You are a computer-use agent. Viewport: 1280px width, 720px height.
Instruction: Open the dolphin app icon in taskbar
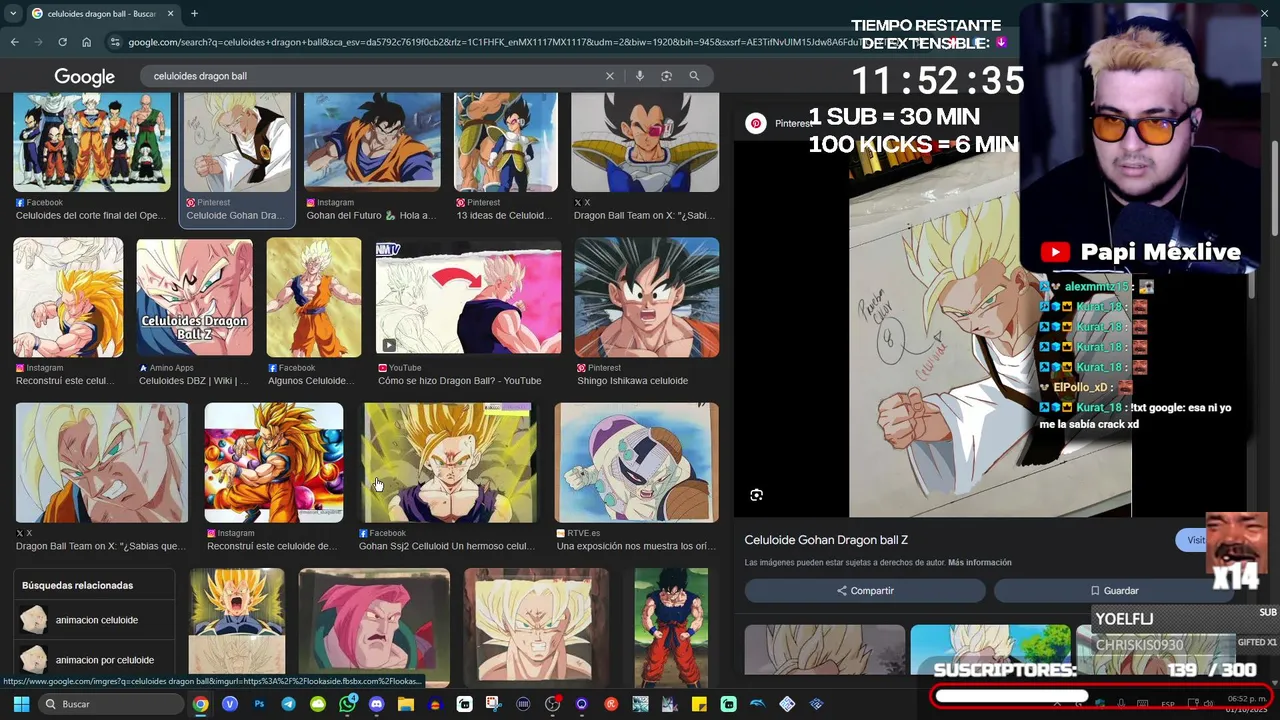tap(758, 704)
